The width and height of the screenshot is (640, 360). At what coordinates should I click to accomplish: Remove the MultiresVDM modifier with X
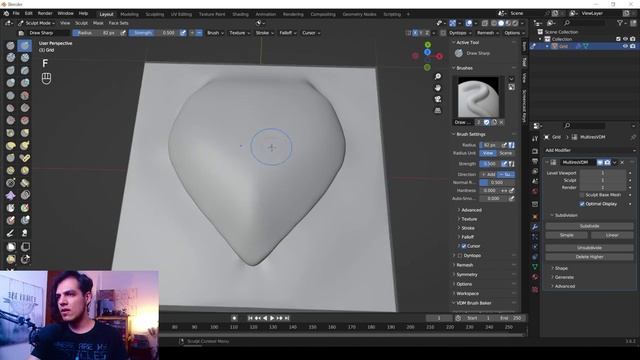(x=622, y=162)
